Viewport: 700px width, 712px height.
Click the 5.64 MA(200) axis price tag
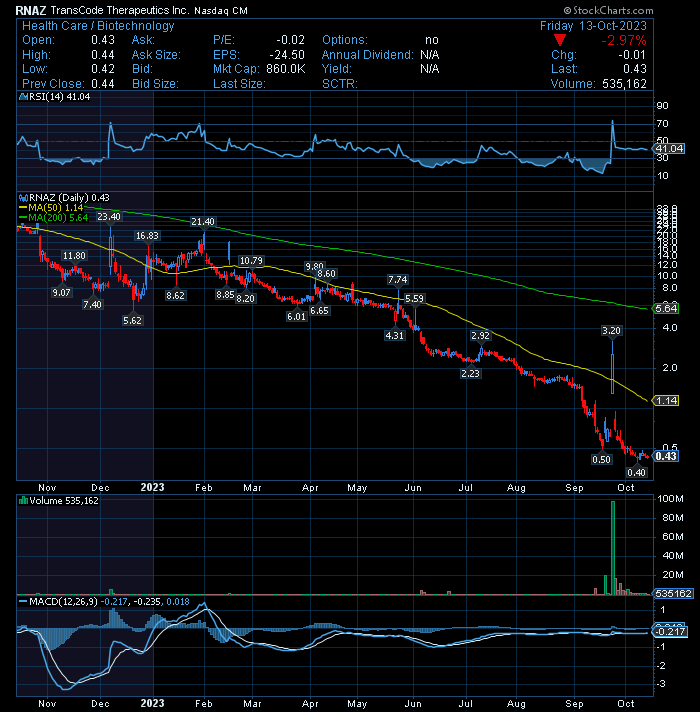coord(665,308)
